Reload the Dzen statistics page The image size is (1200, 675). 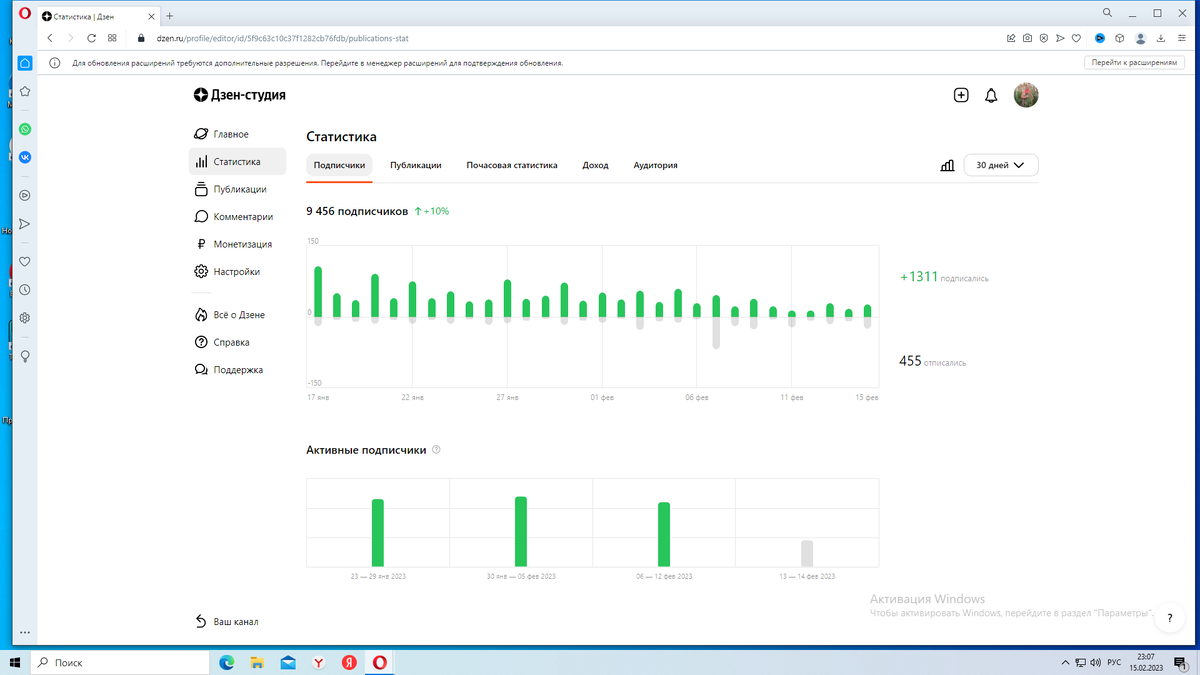click(x=92, y=38)
